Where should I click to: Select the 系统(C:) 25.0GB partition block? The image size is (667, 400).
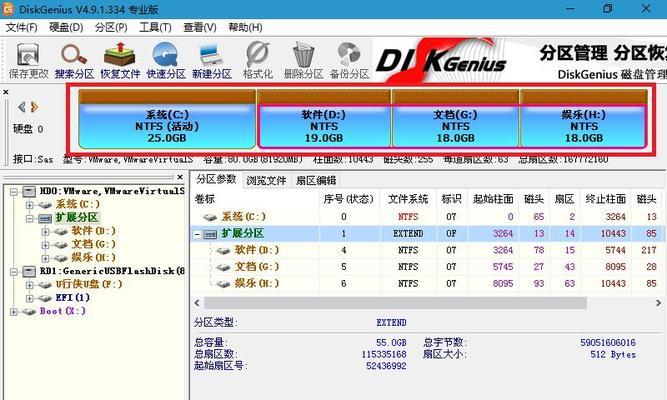(167, 119)
